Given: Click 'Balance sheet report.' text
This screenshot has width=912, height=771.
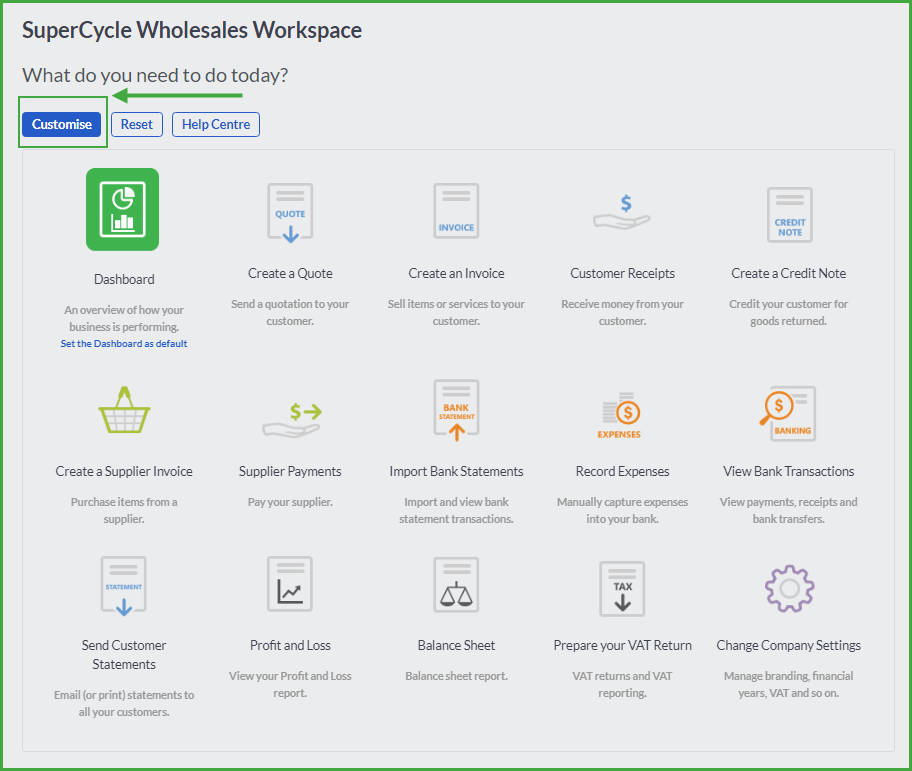Looking at the screenshot, I should pyautogui.click(x=457, y=676).
